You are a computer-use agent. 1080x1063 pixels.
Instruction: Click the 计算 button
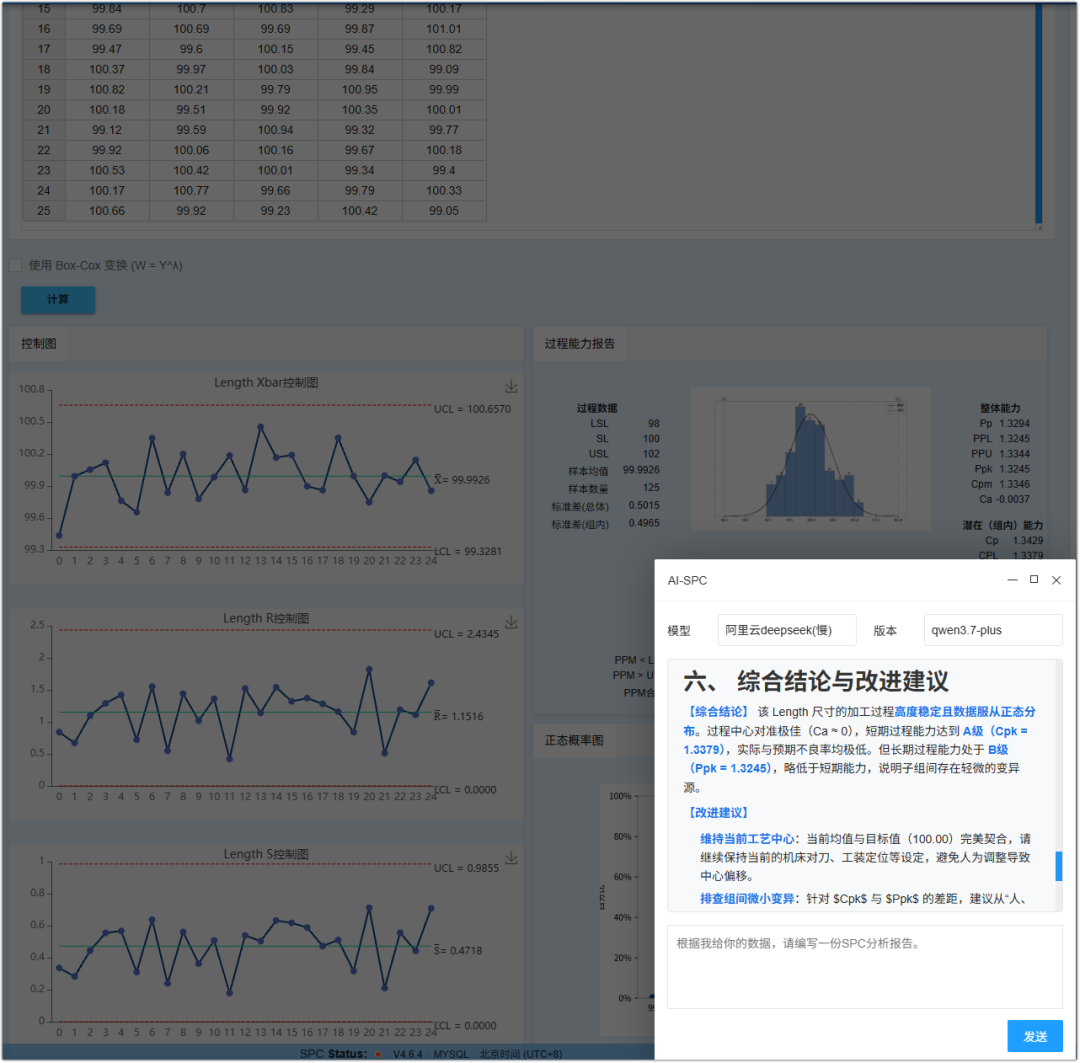click(58, 300)
